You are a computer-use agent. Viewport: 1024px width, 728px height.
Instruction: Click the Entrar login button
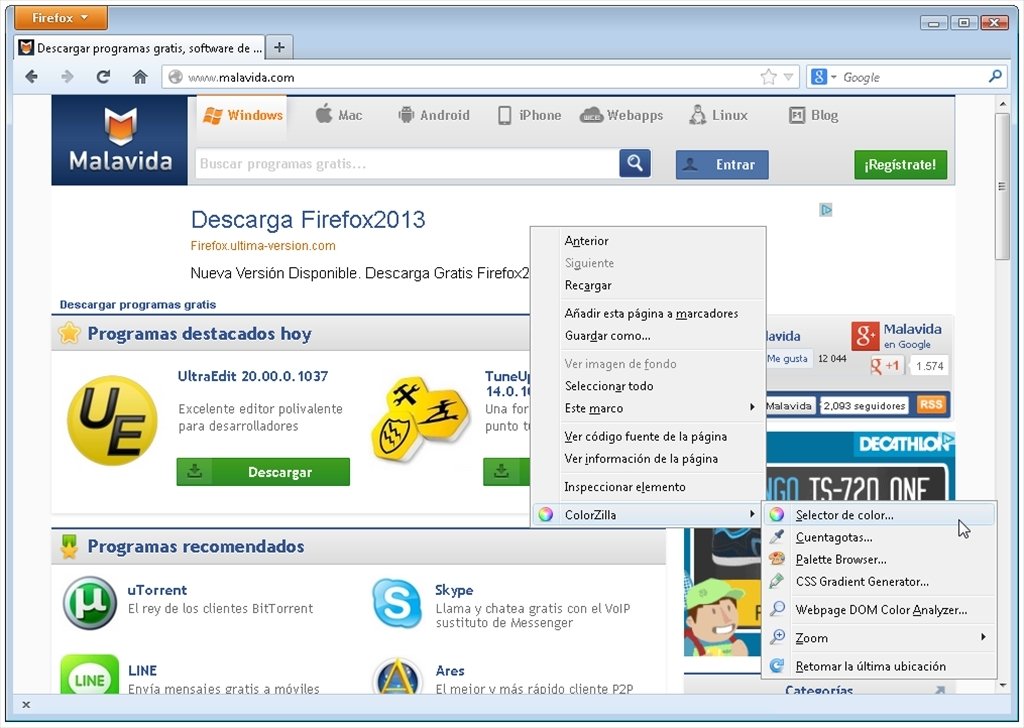click(x=722, y=165)
